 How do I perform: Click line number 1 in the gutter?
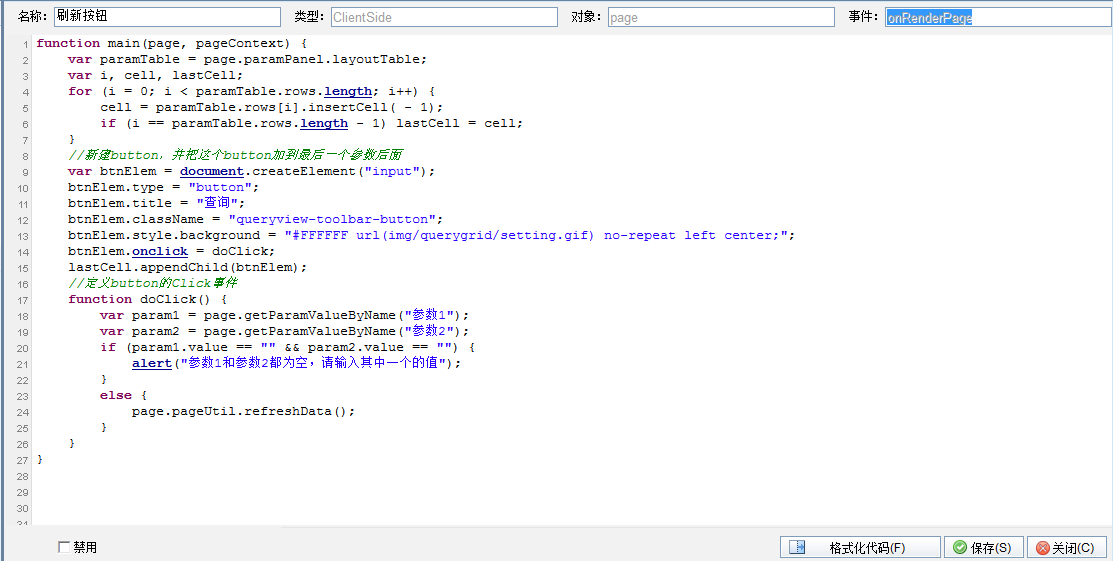coord(26,44)
